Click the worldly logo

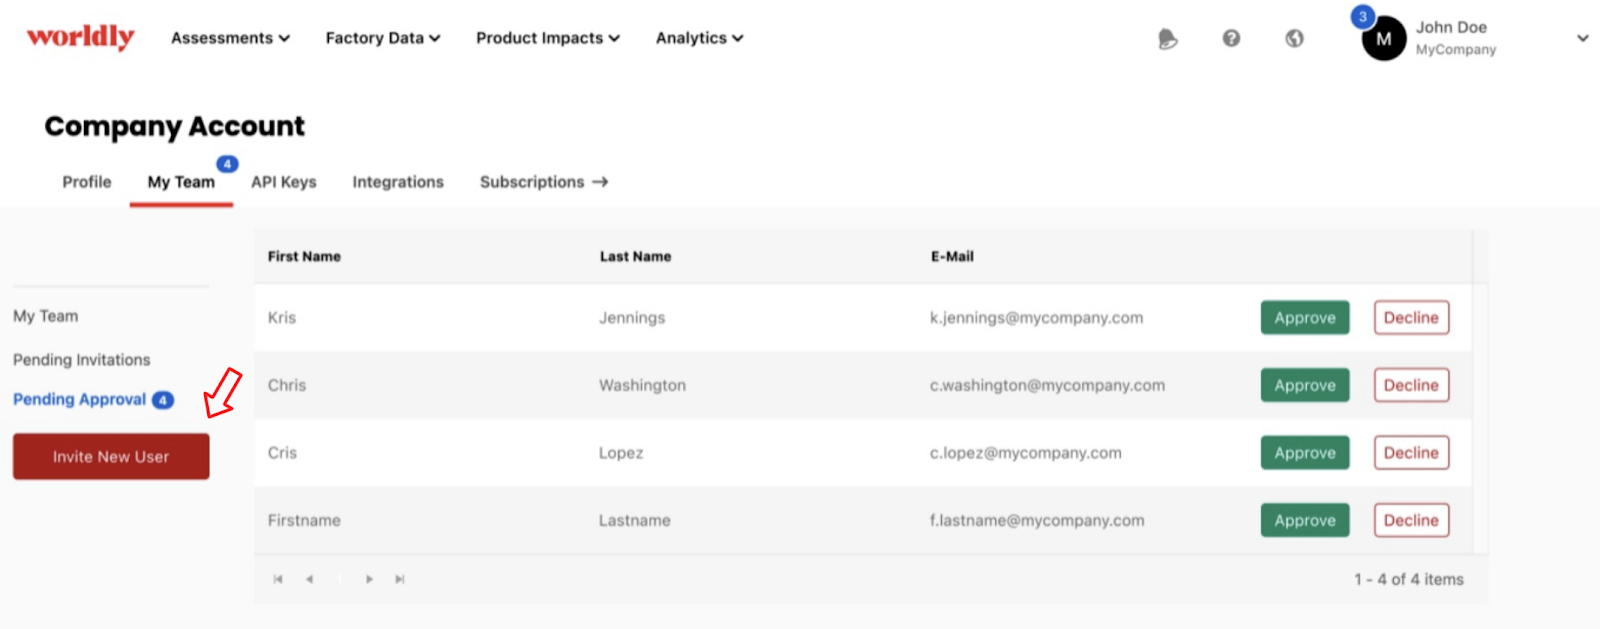(80, 37)
